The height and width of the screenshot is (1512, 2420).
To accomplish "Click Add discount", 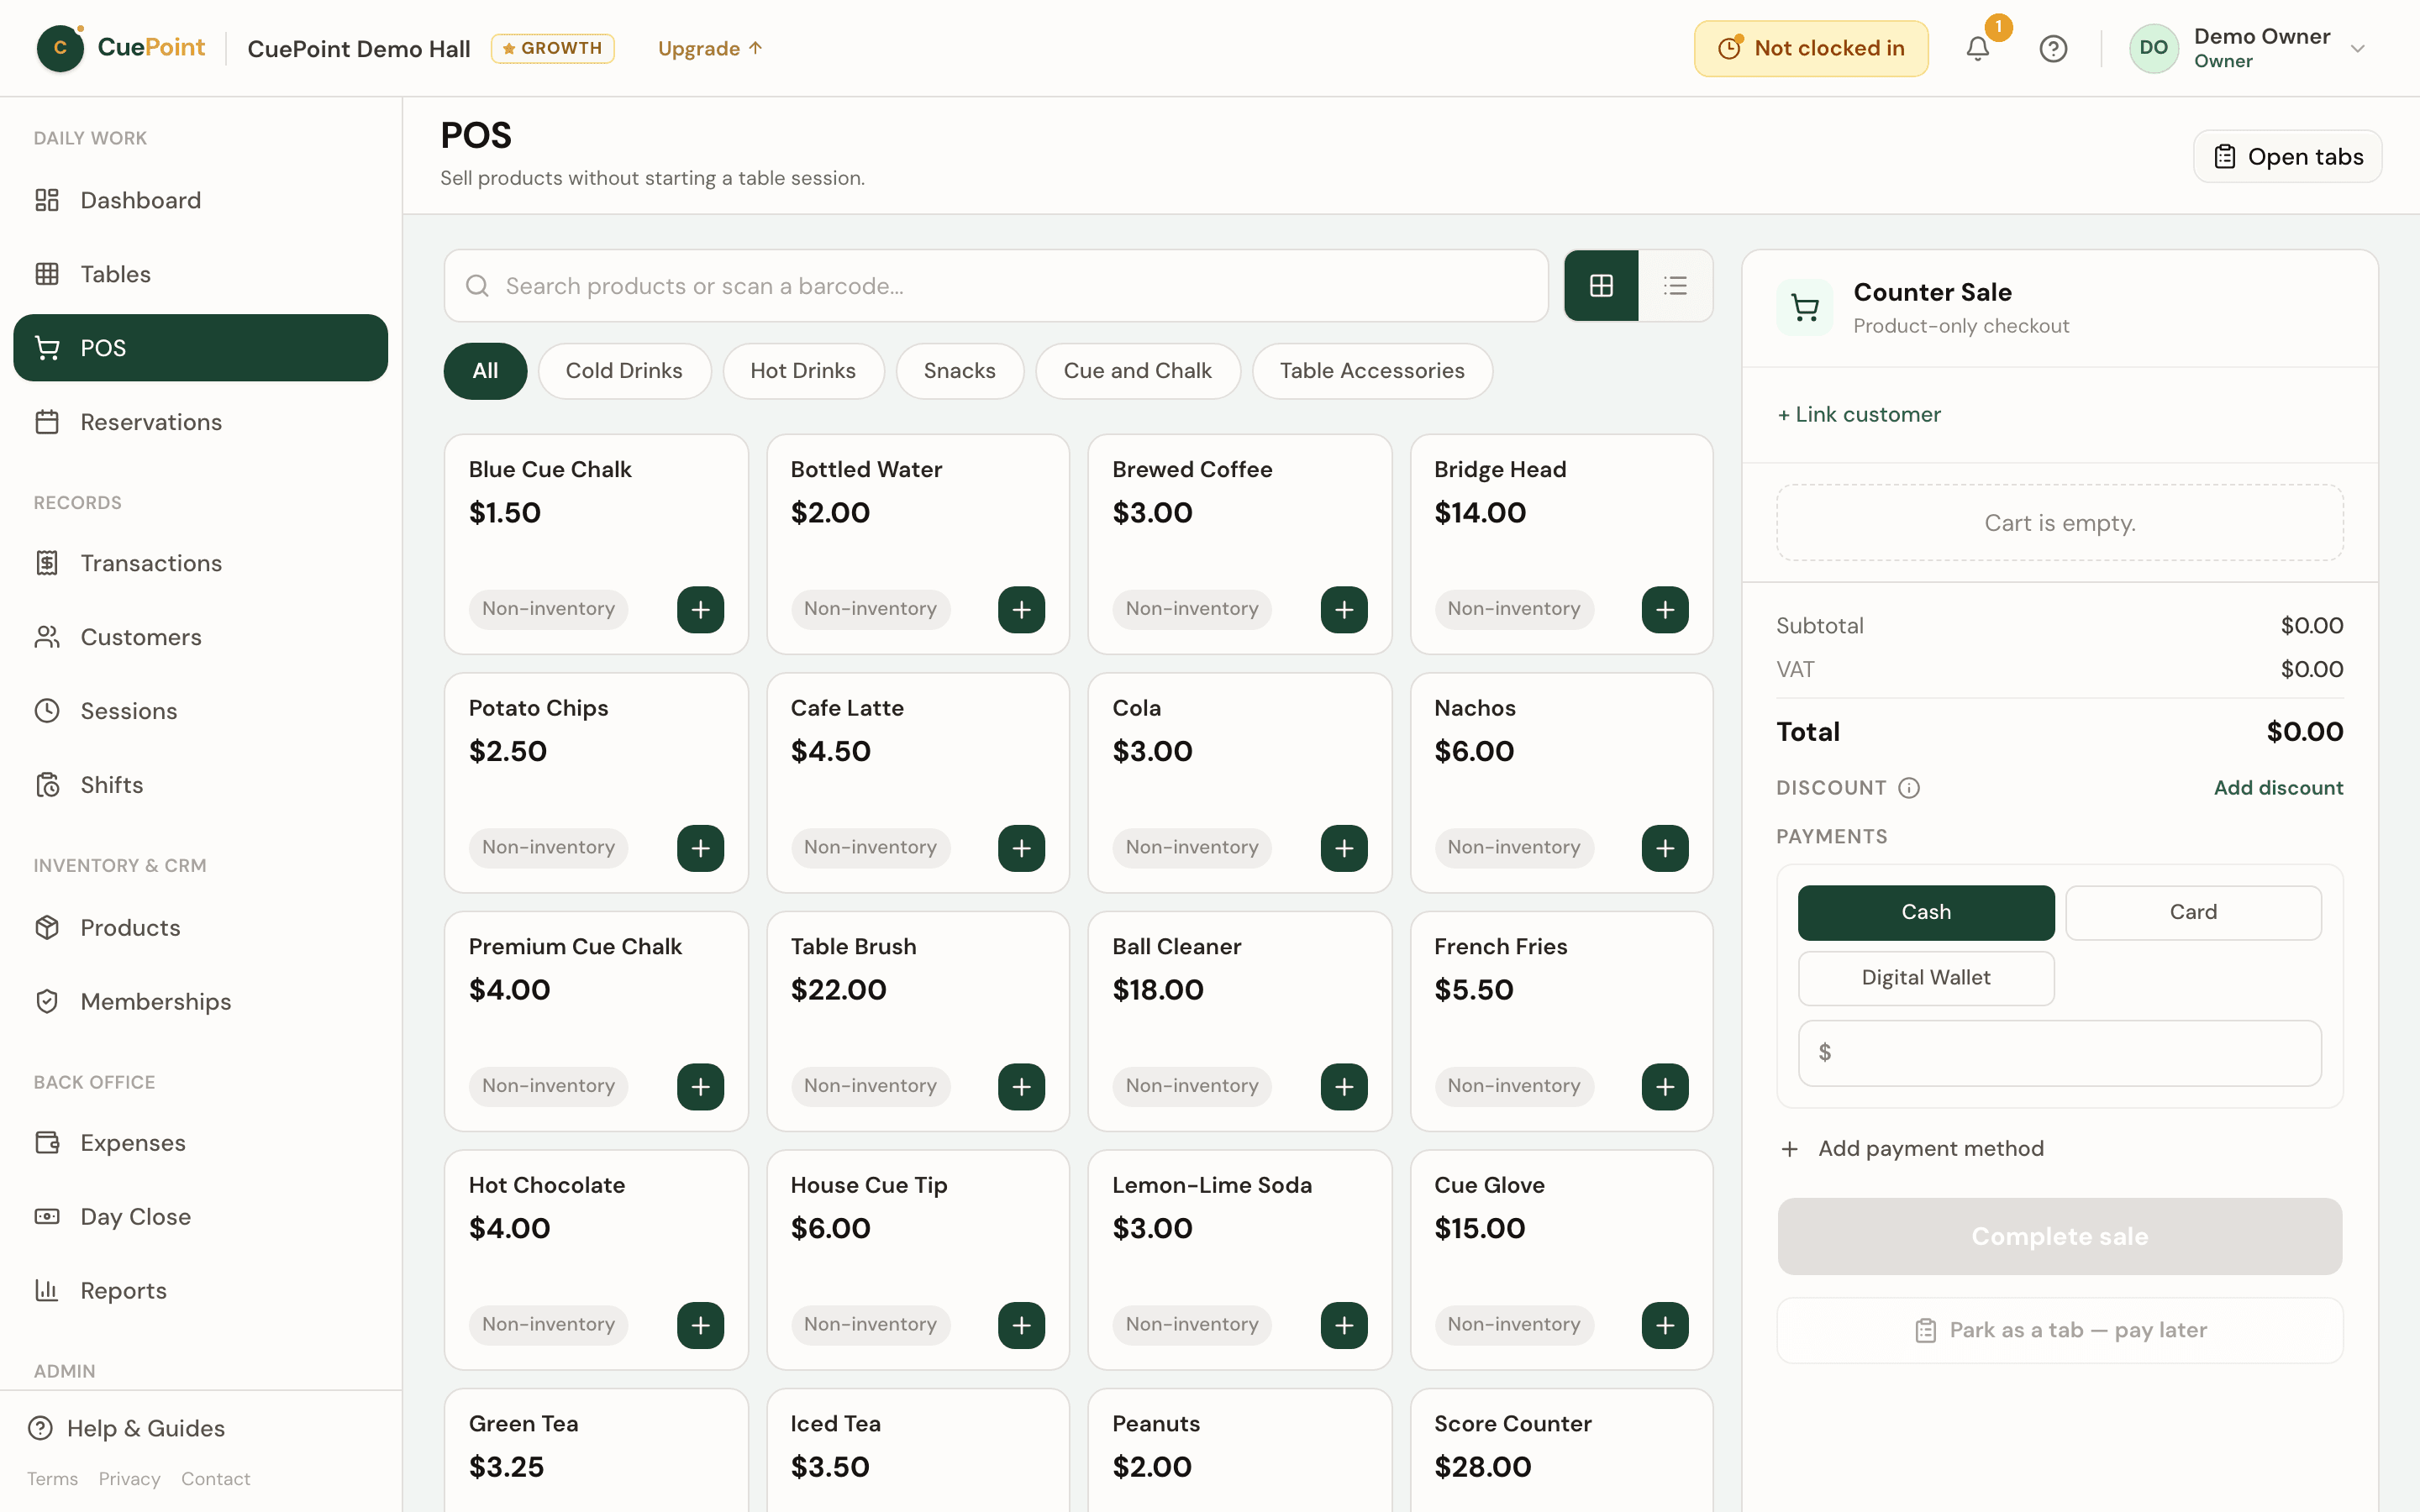I will (2278, 788).
